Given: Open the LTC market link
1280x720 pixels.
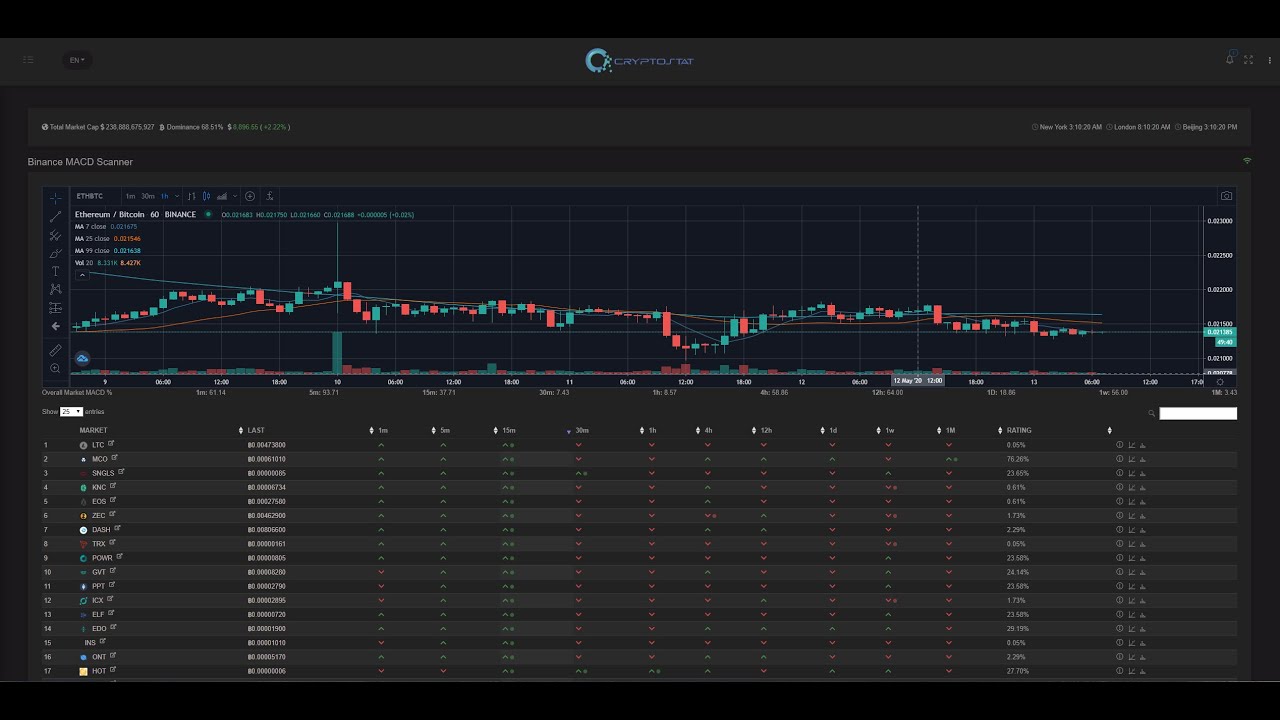Looking at the screenshot, I should [x=98, y=445].
